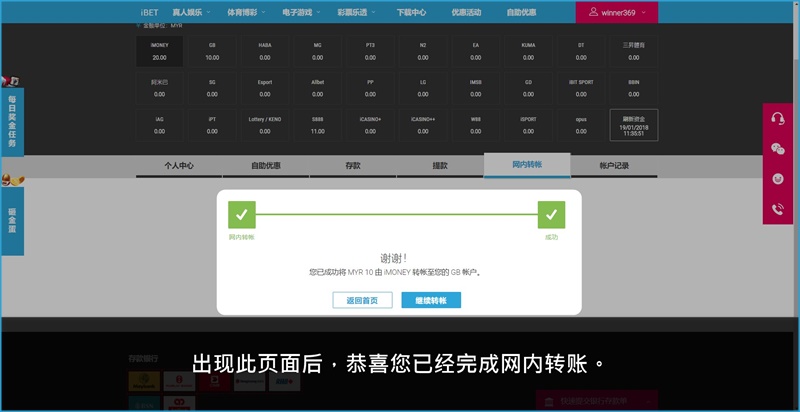Select the iSPORT wallet tile
The image size is (800, 412).
pyautogui.click(x=529, y=125)
